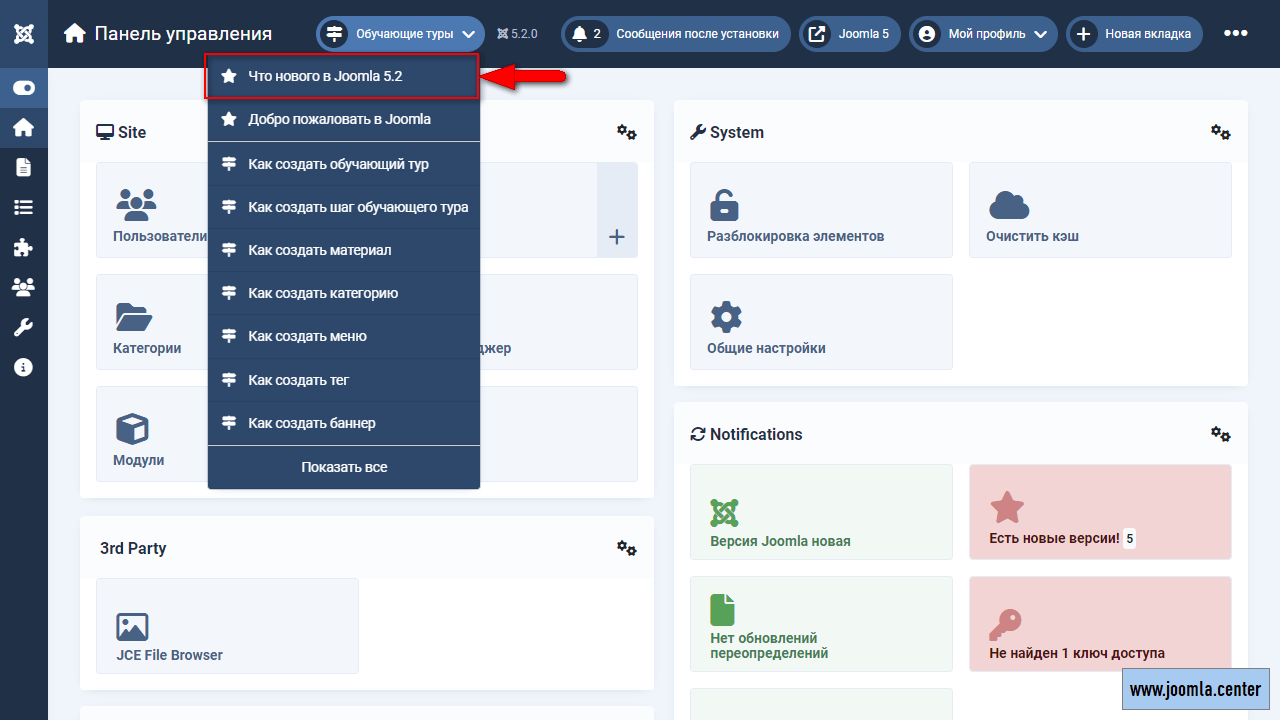Start the Как создать меню tour

343,336
